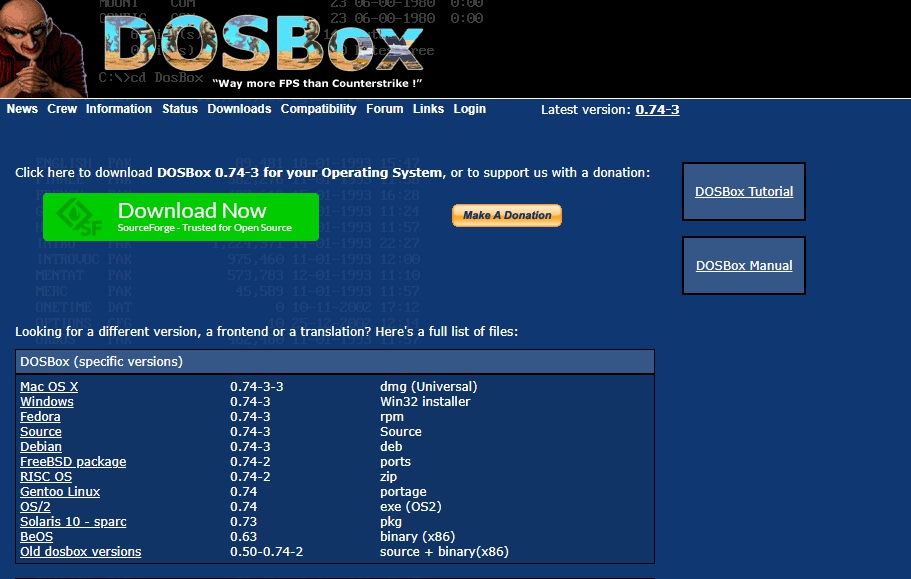Click the Login navigation link
Screen dimensions: 911x579
(x=469, y=109)
